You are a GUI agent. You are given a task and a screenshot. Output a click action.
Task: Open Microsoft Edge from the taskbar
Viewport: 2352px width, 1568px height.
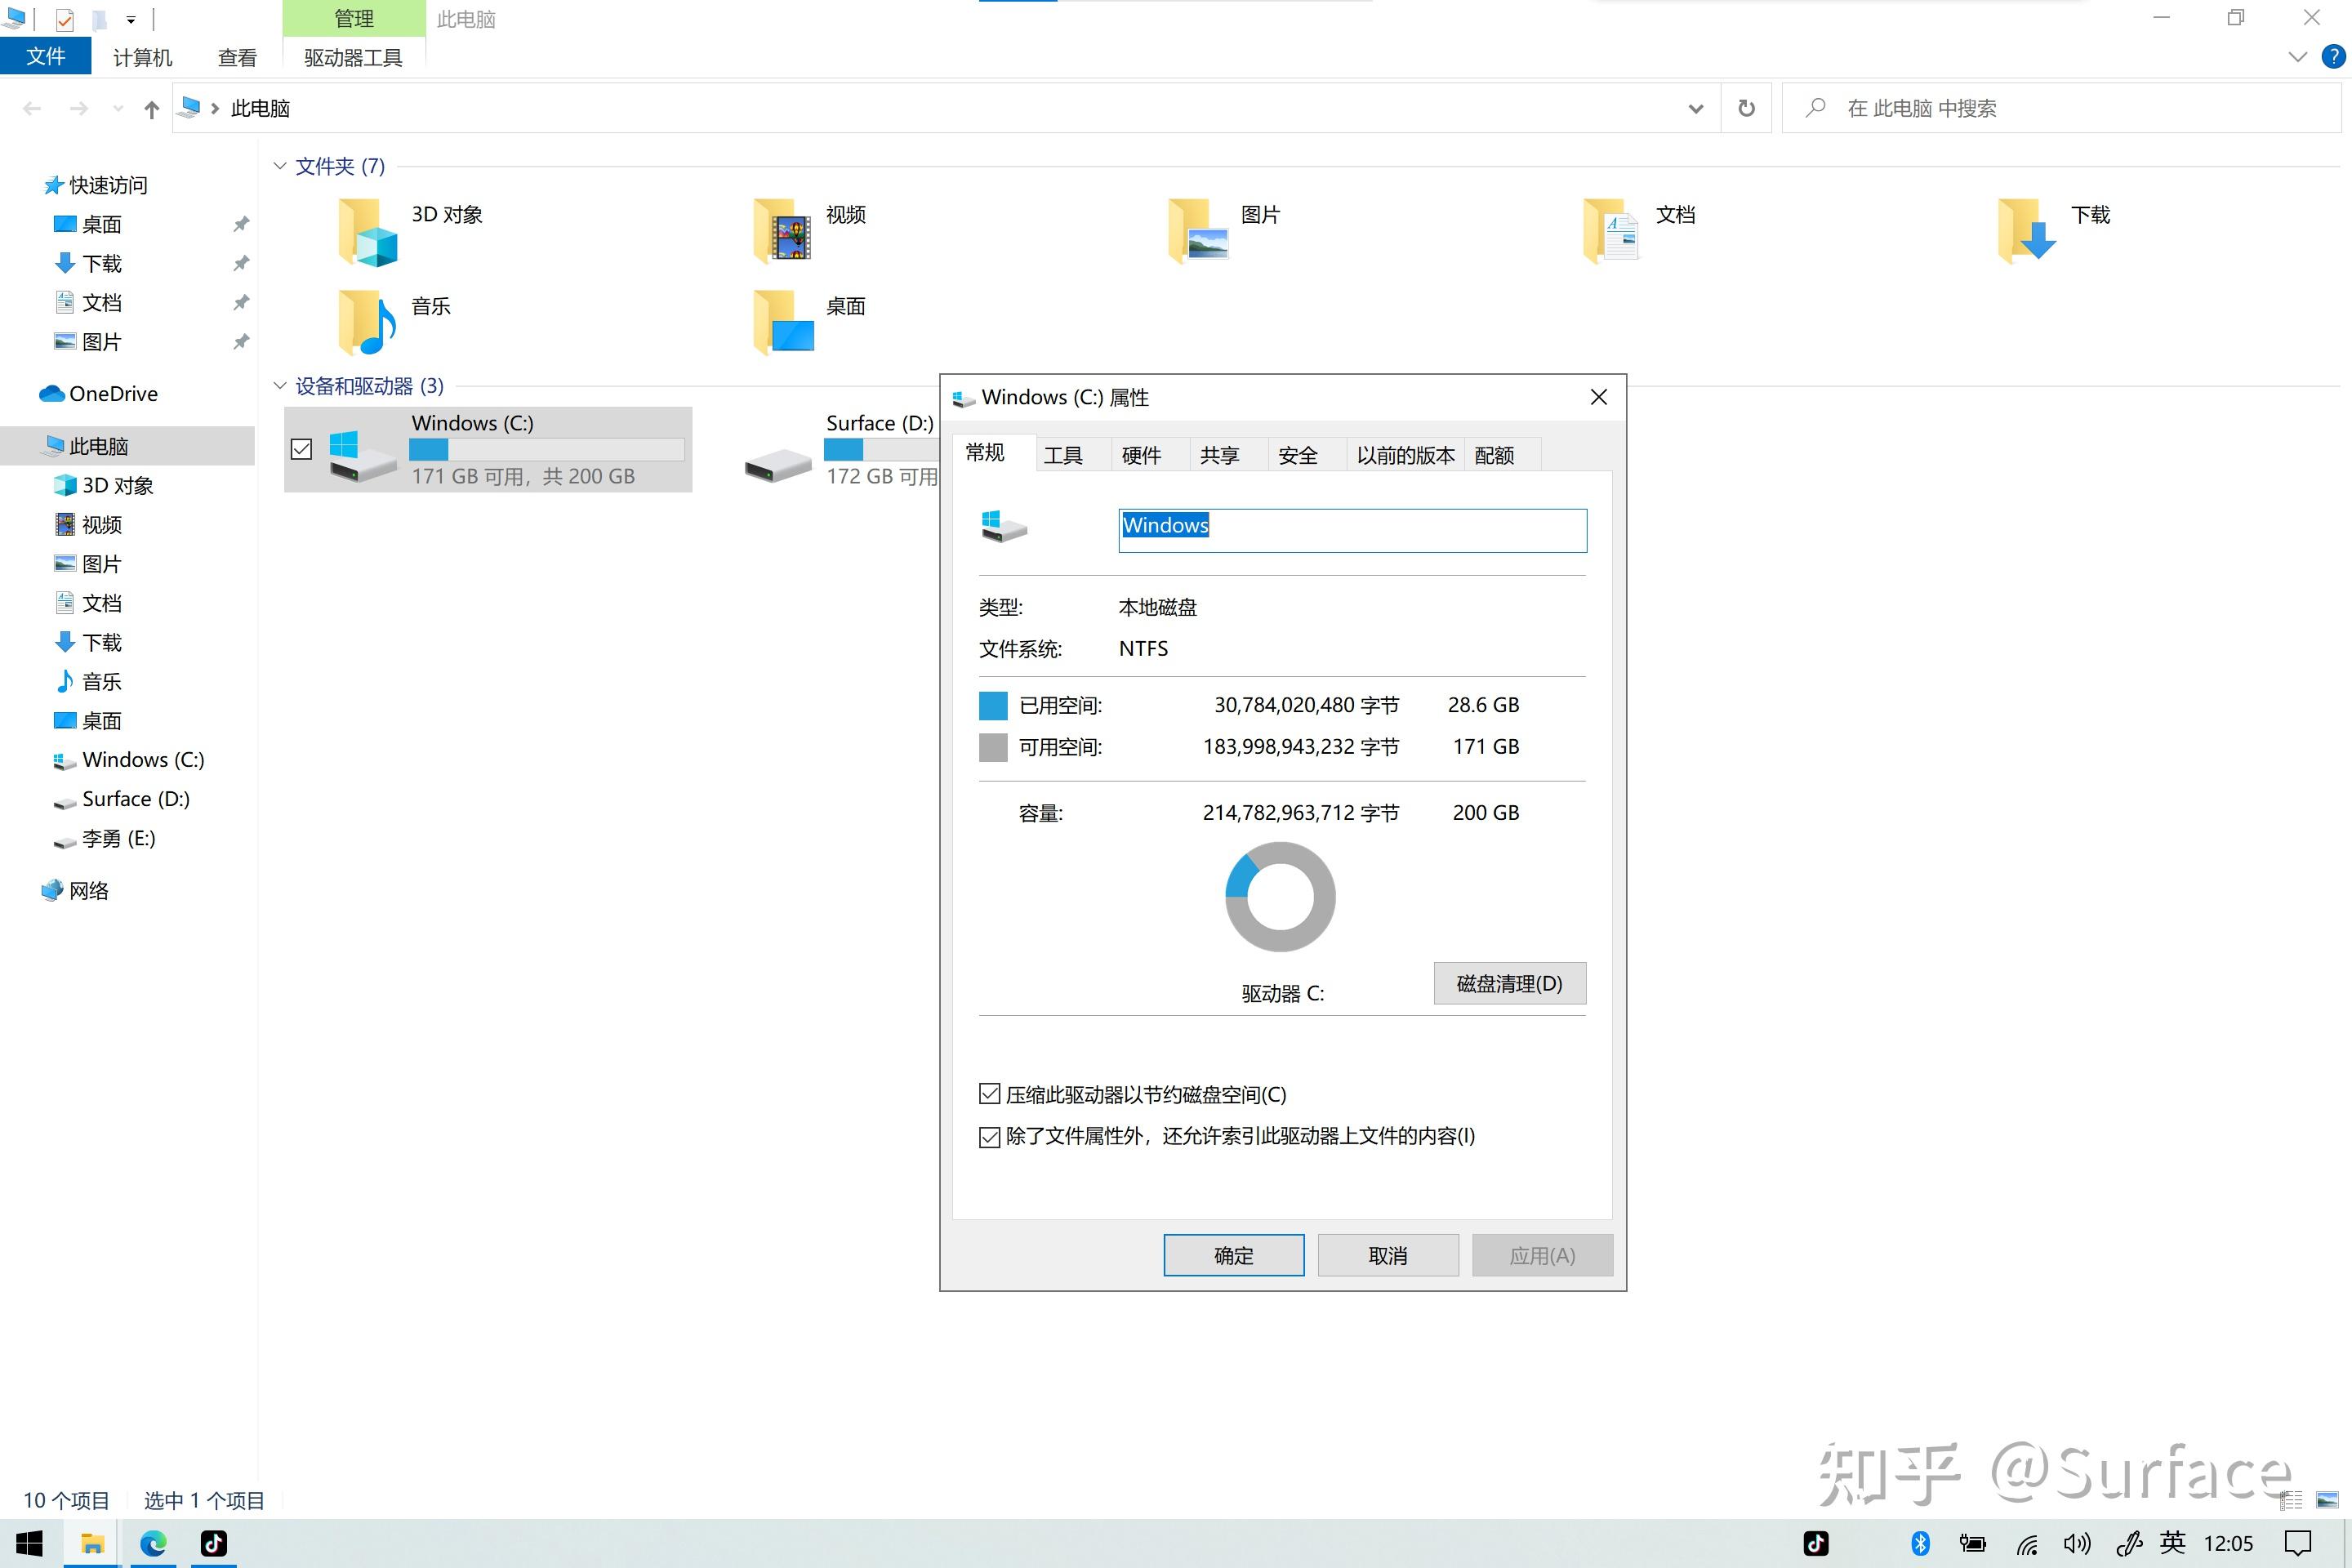coord(152,1543)
